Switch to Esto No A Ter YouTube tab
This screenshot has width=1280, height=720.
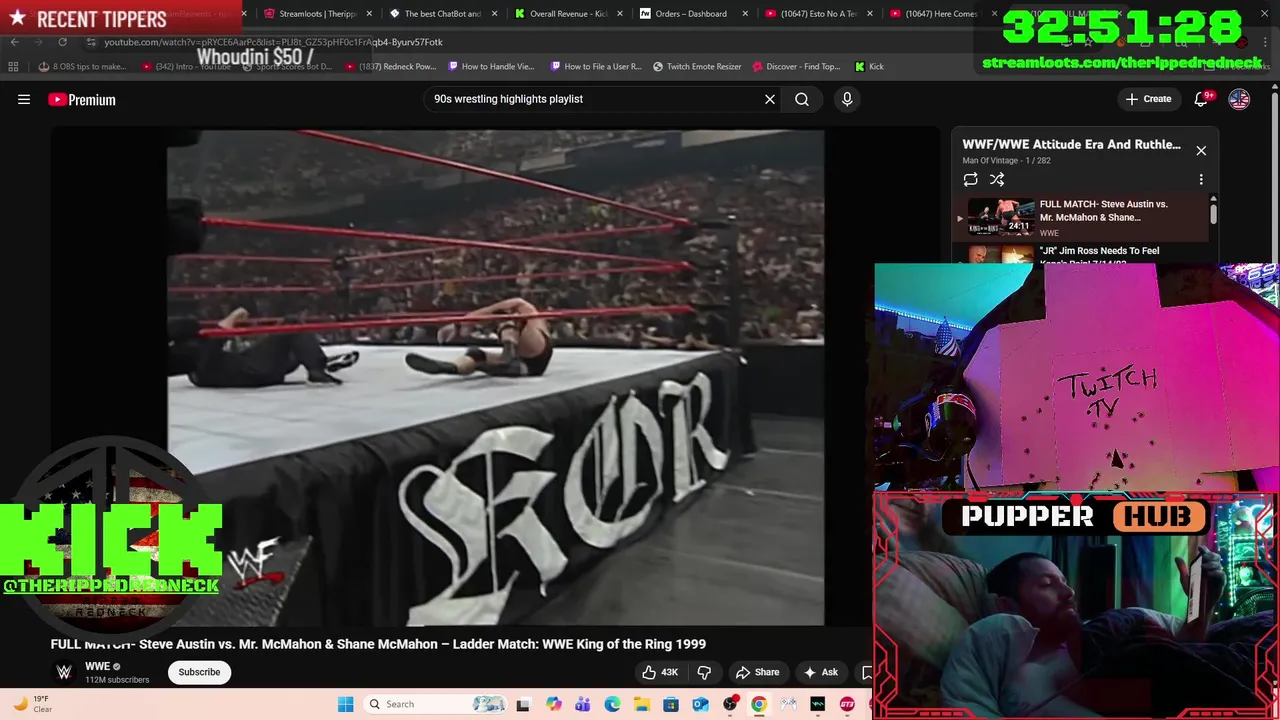811,14
